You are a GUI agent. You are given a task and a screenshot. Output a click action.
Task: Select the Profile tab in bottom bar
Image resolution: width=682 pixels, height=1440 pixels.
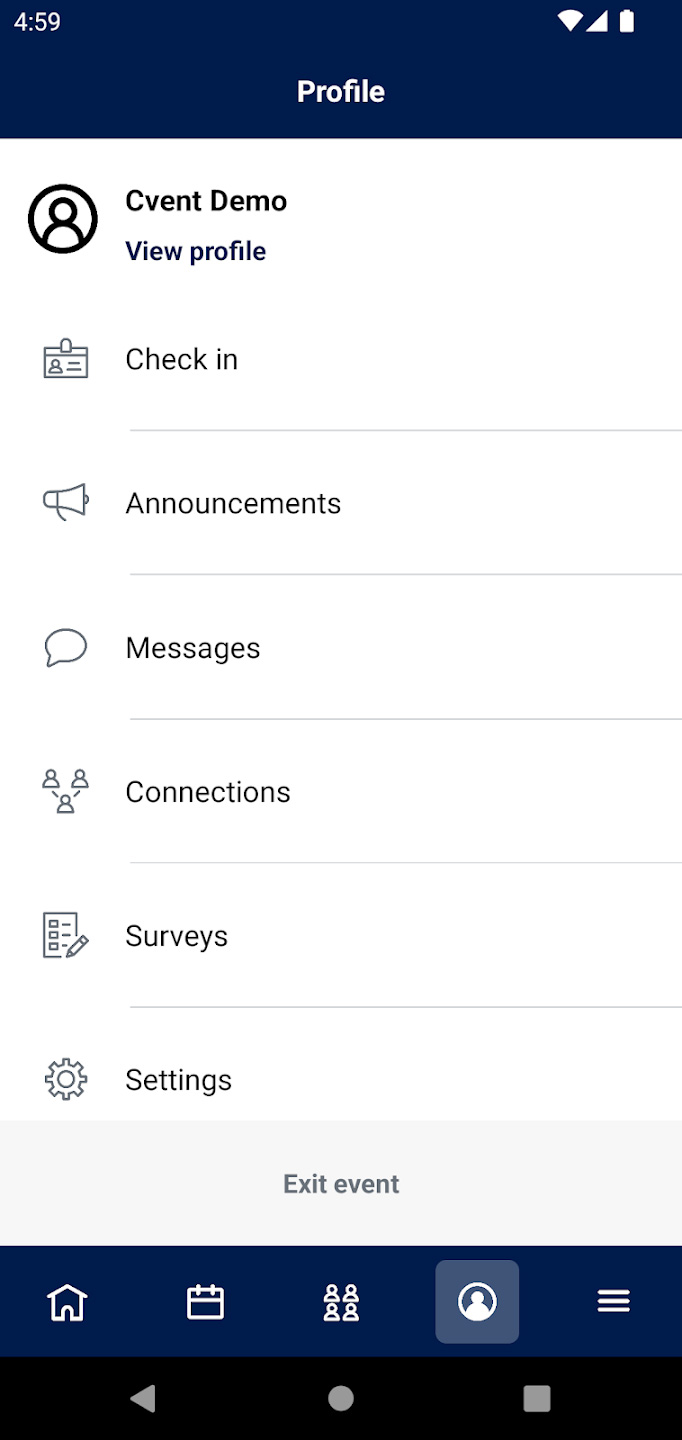[477, 1302]
